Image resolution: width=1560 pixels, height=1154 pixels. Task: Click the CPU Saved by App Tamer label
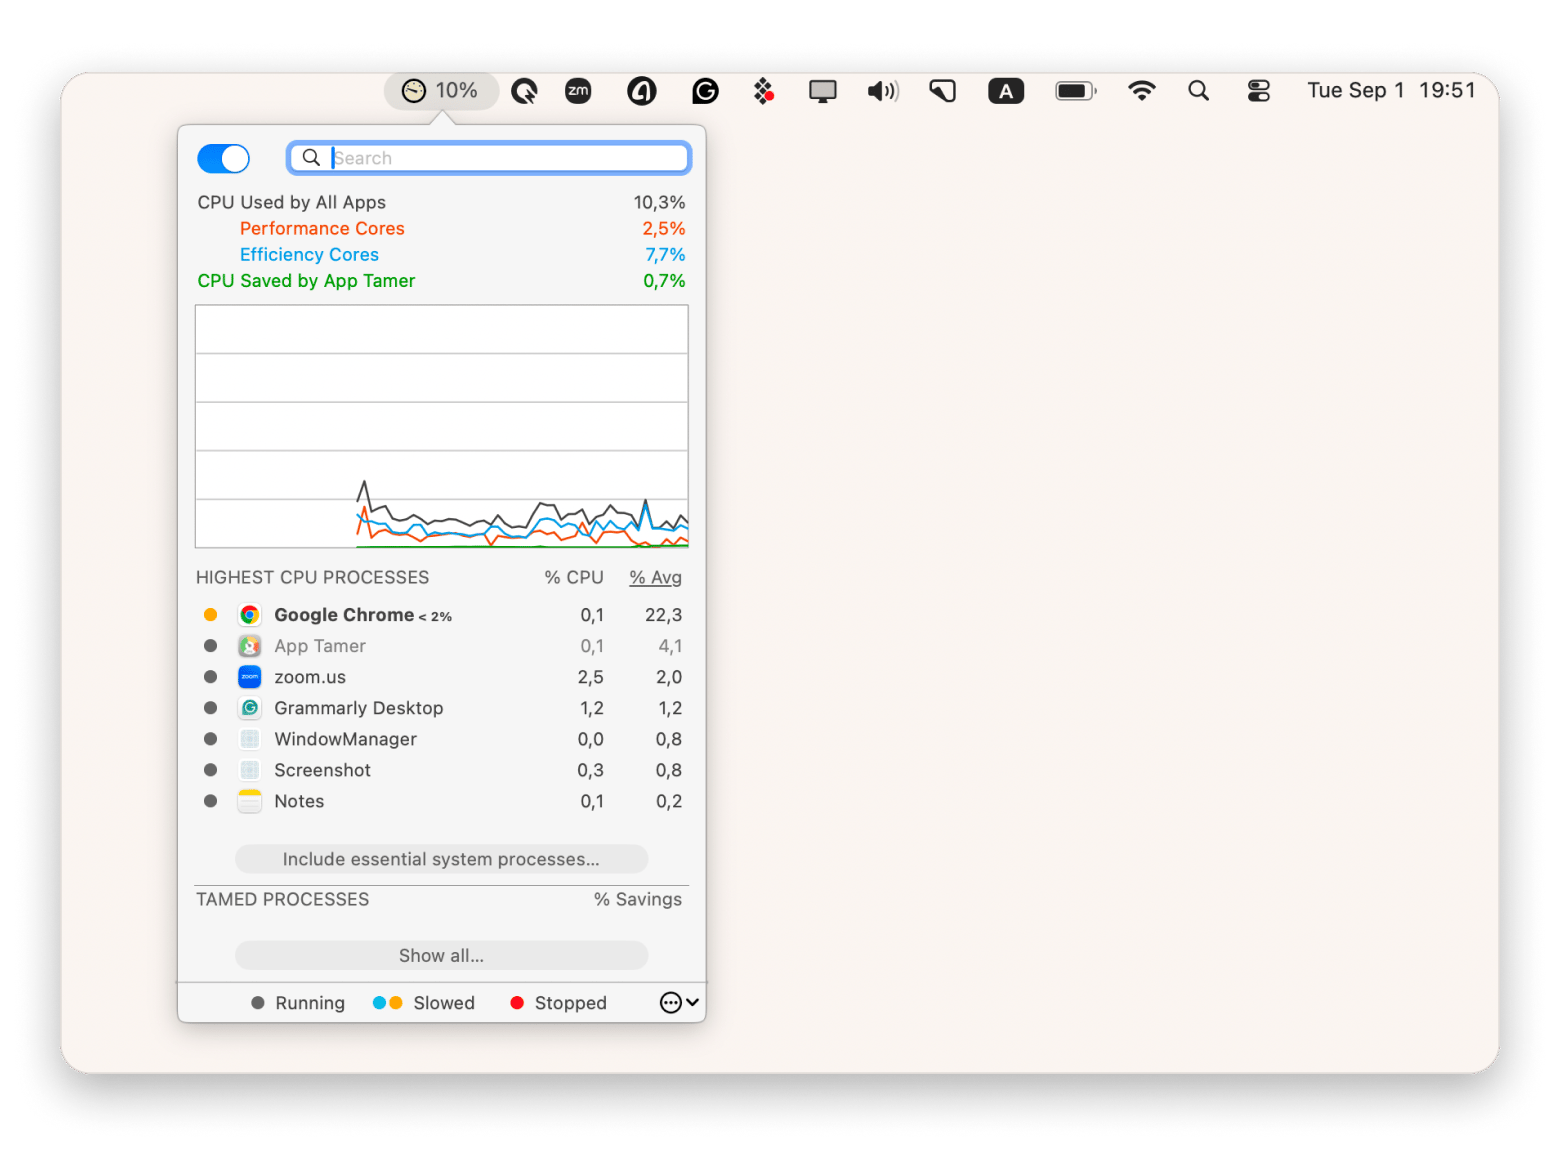pos(306,281)
